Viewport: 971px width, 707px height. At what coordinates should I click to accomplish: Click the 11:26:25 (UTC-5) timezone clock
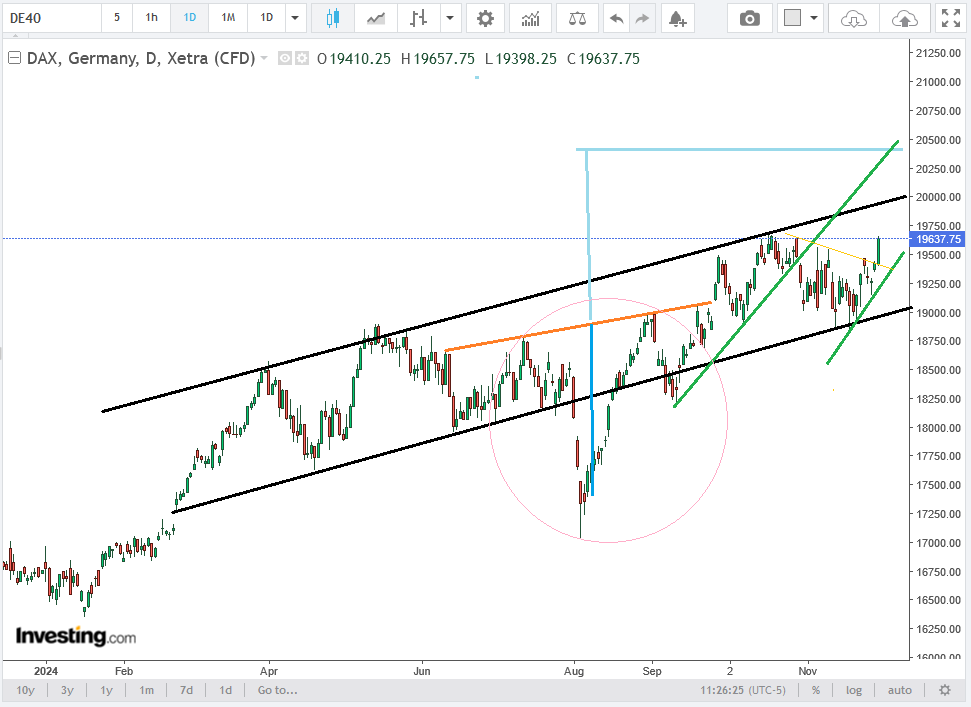(x=743, y=690)
